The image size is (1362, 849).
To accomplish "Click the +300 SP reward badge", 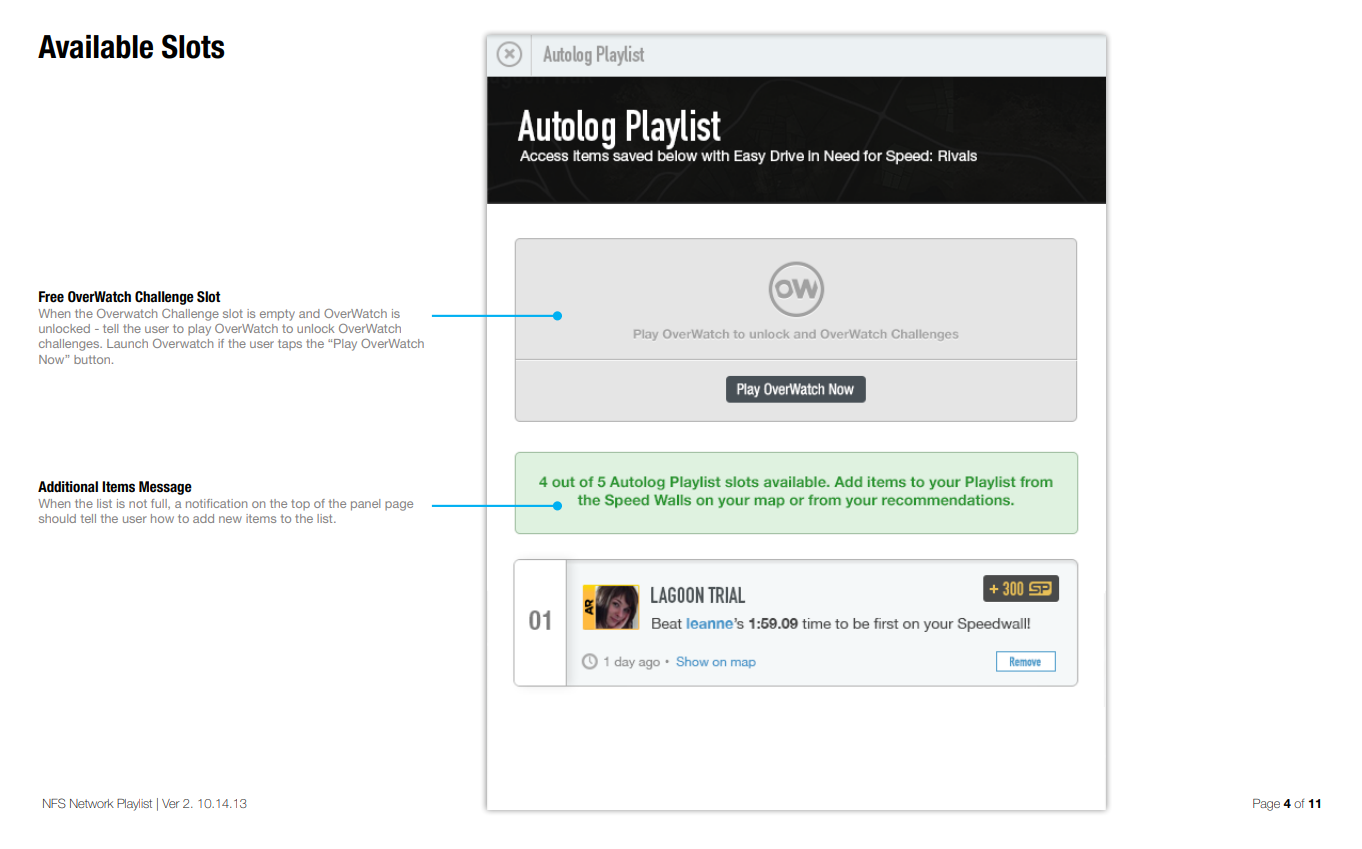I will tap(1020, 589).
